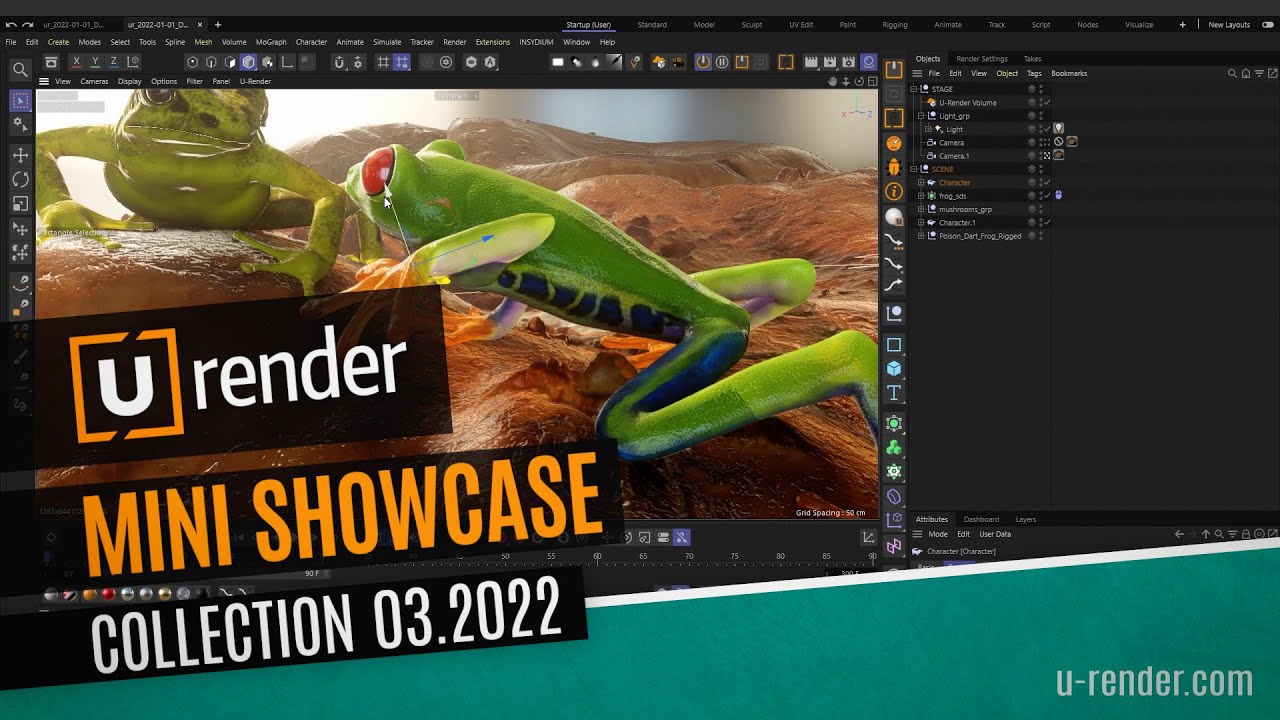Toggle the highlighted polygon mode cube icon
Screen dimensions: 1280x720
point(249,62)
